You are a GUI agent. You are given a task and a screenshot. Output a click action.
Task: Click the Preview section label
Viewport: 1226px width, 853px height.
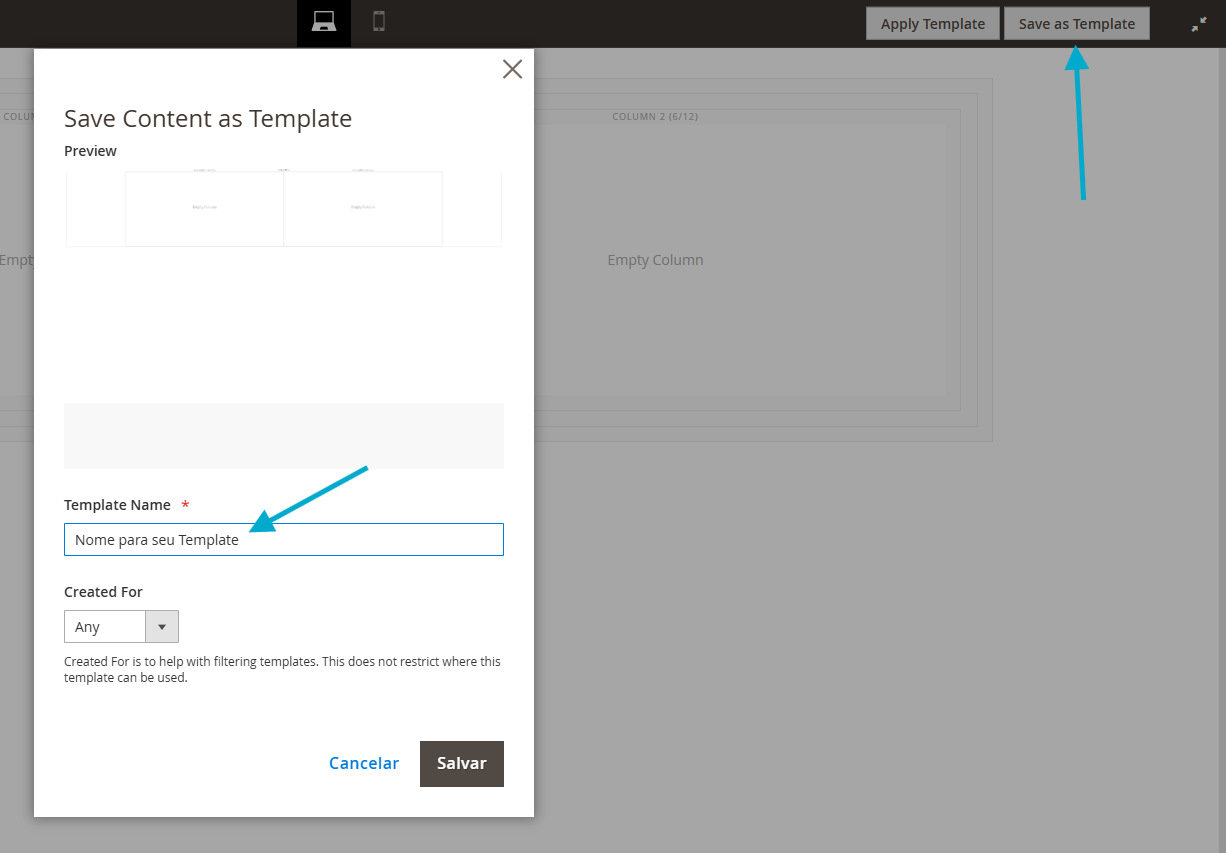pyautogui.click(x=90, y=151)
